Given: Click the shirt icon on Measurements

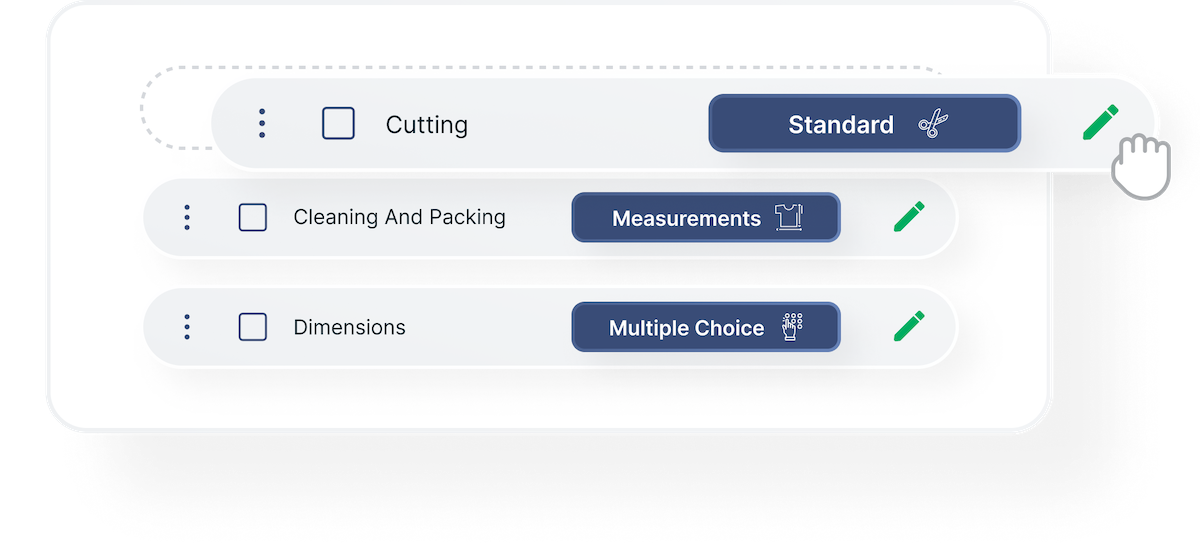Looking at the screenshot, I should [790, 218].
